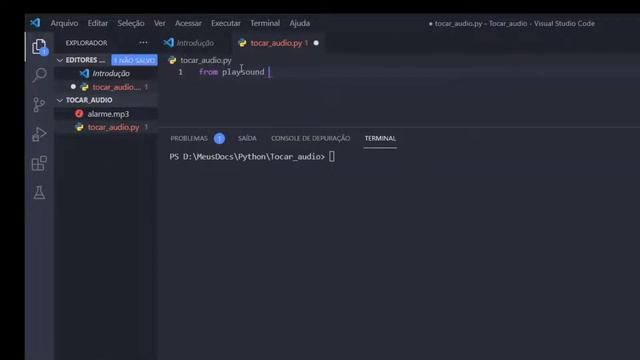Open the Acessar menu

click(x=188, y=23)
